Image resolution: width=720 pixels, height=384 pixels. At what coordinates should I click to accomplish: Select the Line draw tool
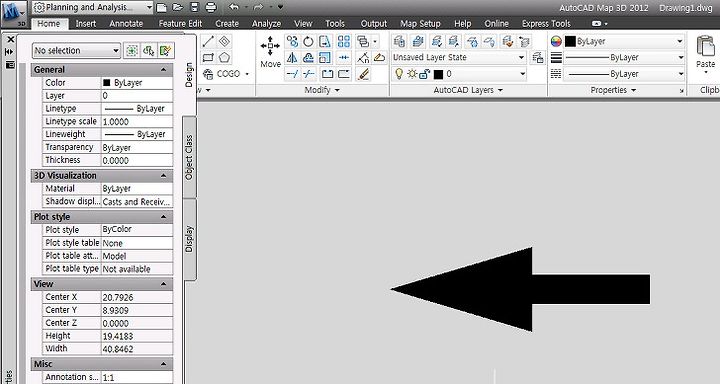pos(208,41)
